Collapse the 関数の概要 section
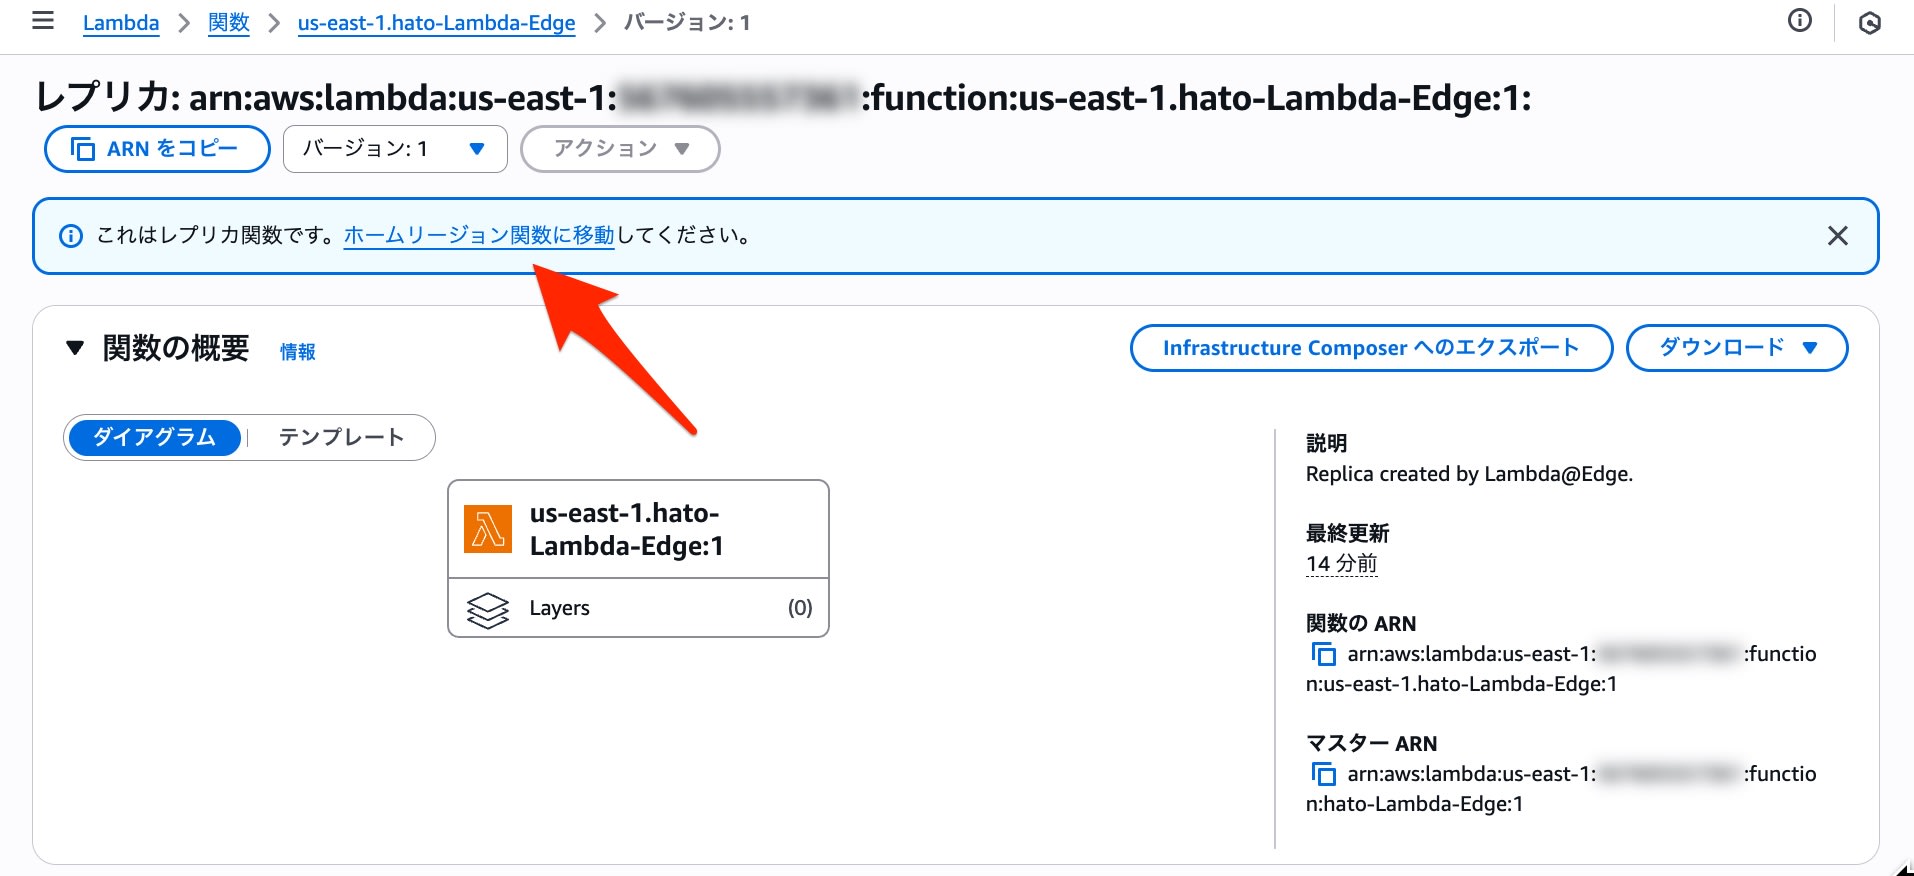1914x876 pixels. tap(75, 348)
